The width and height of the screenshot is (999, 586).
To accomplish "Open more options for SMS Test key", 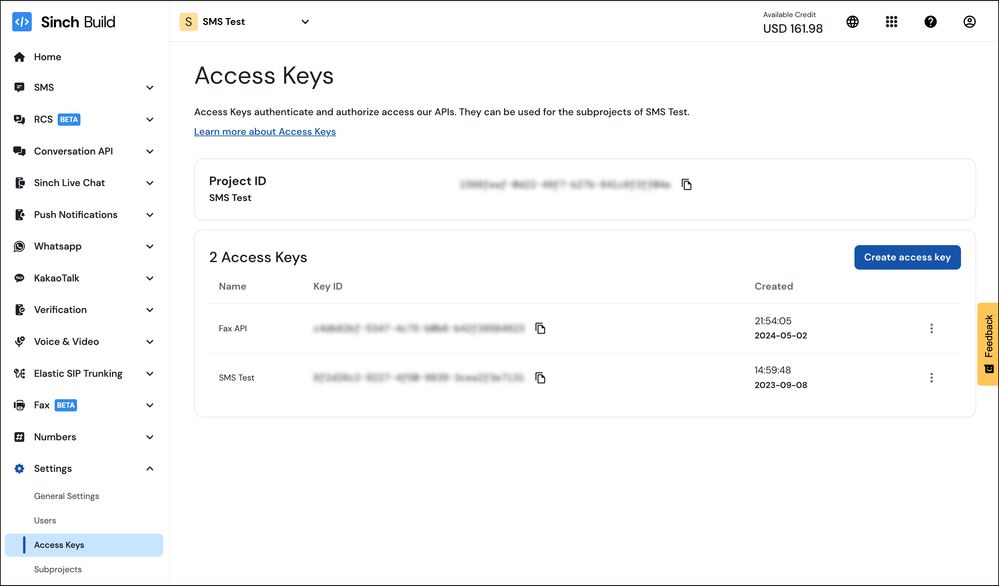I will tap(931, 378).
